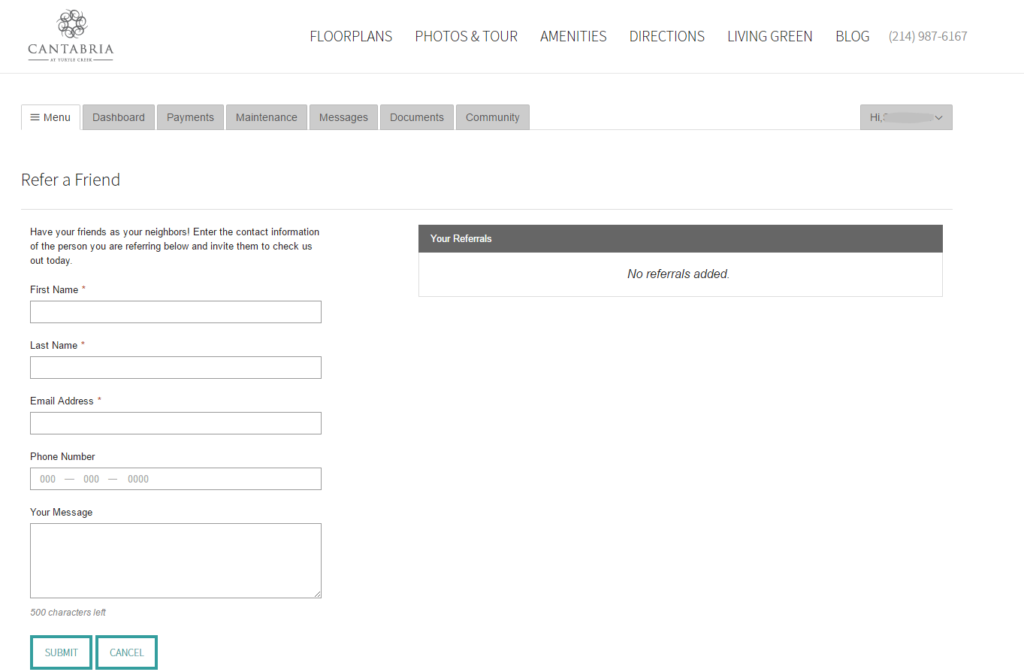
Task: Open the FLOORPLANS navigation menu item
Action: (x=351, y=36)
